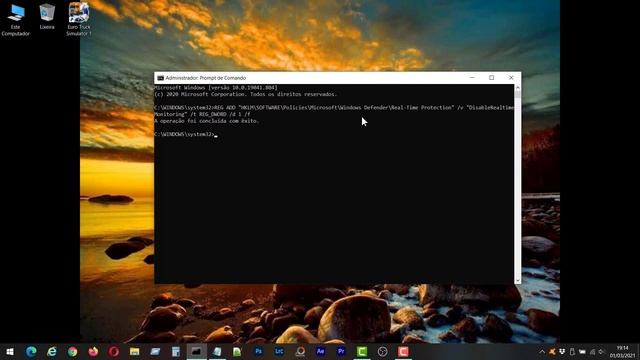Open the clock and date flyout
640x360 pixels.
[622, 351]
